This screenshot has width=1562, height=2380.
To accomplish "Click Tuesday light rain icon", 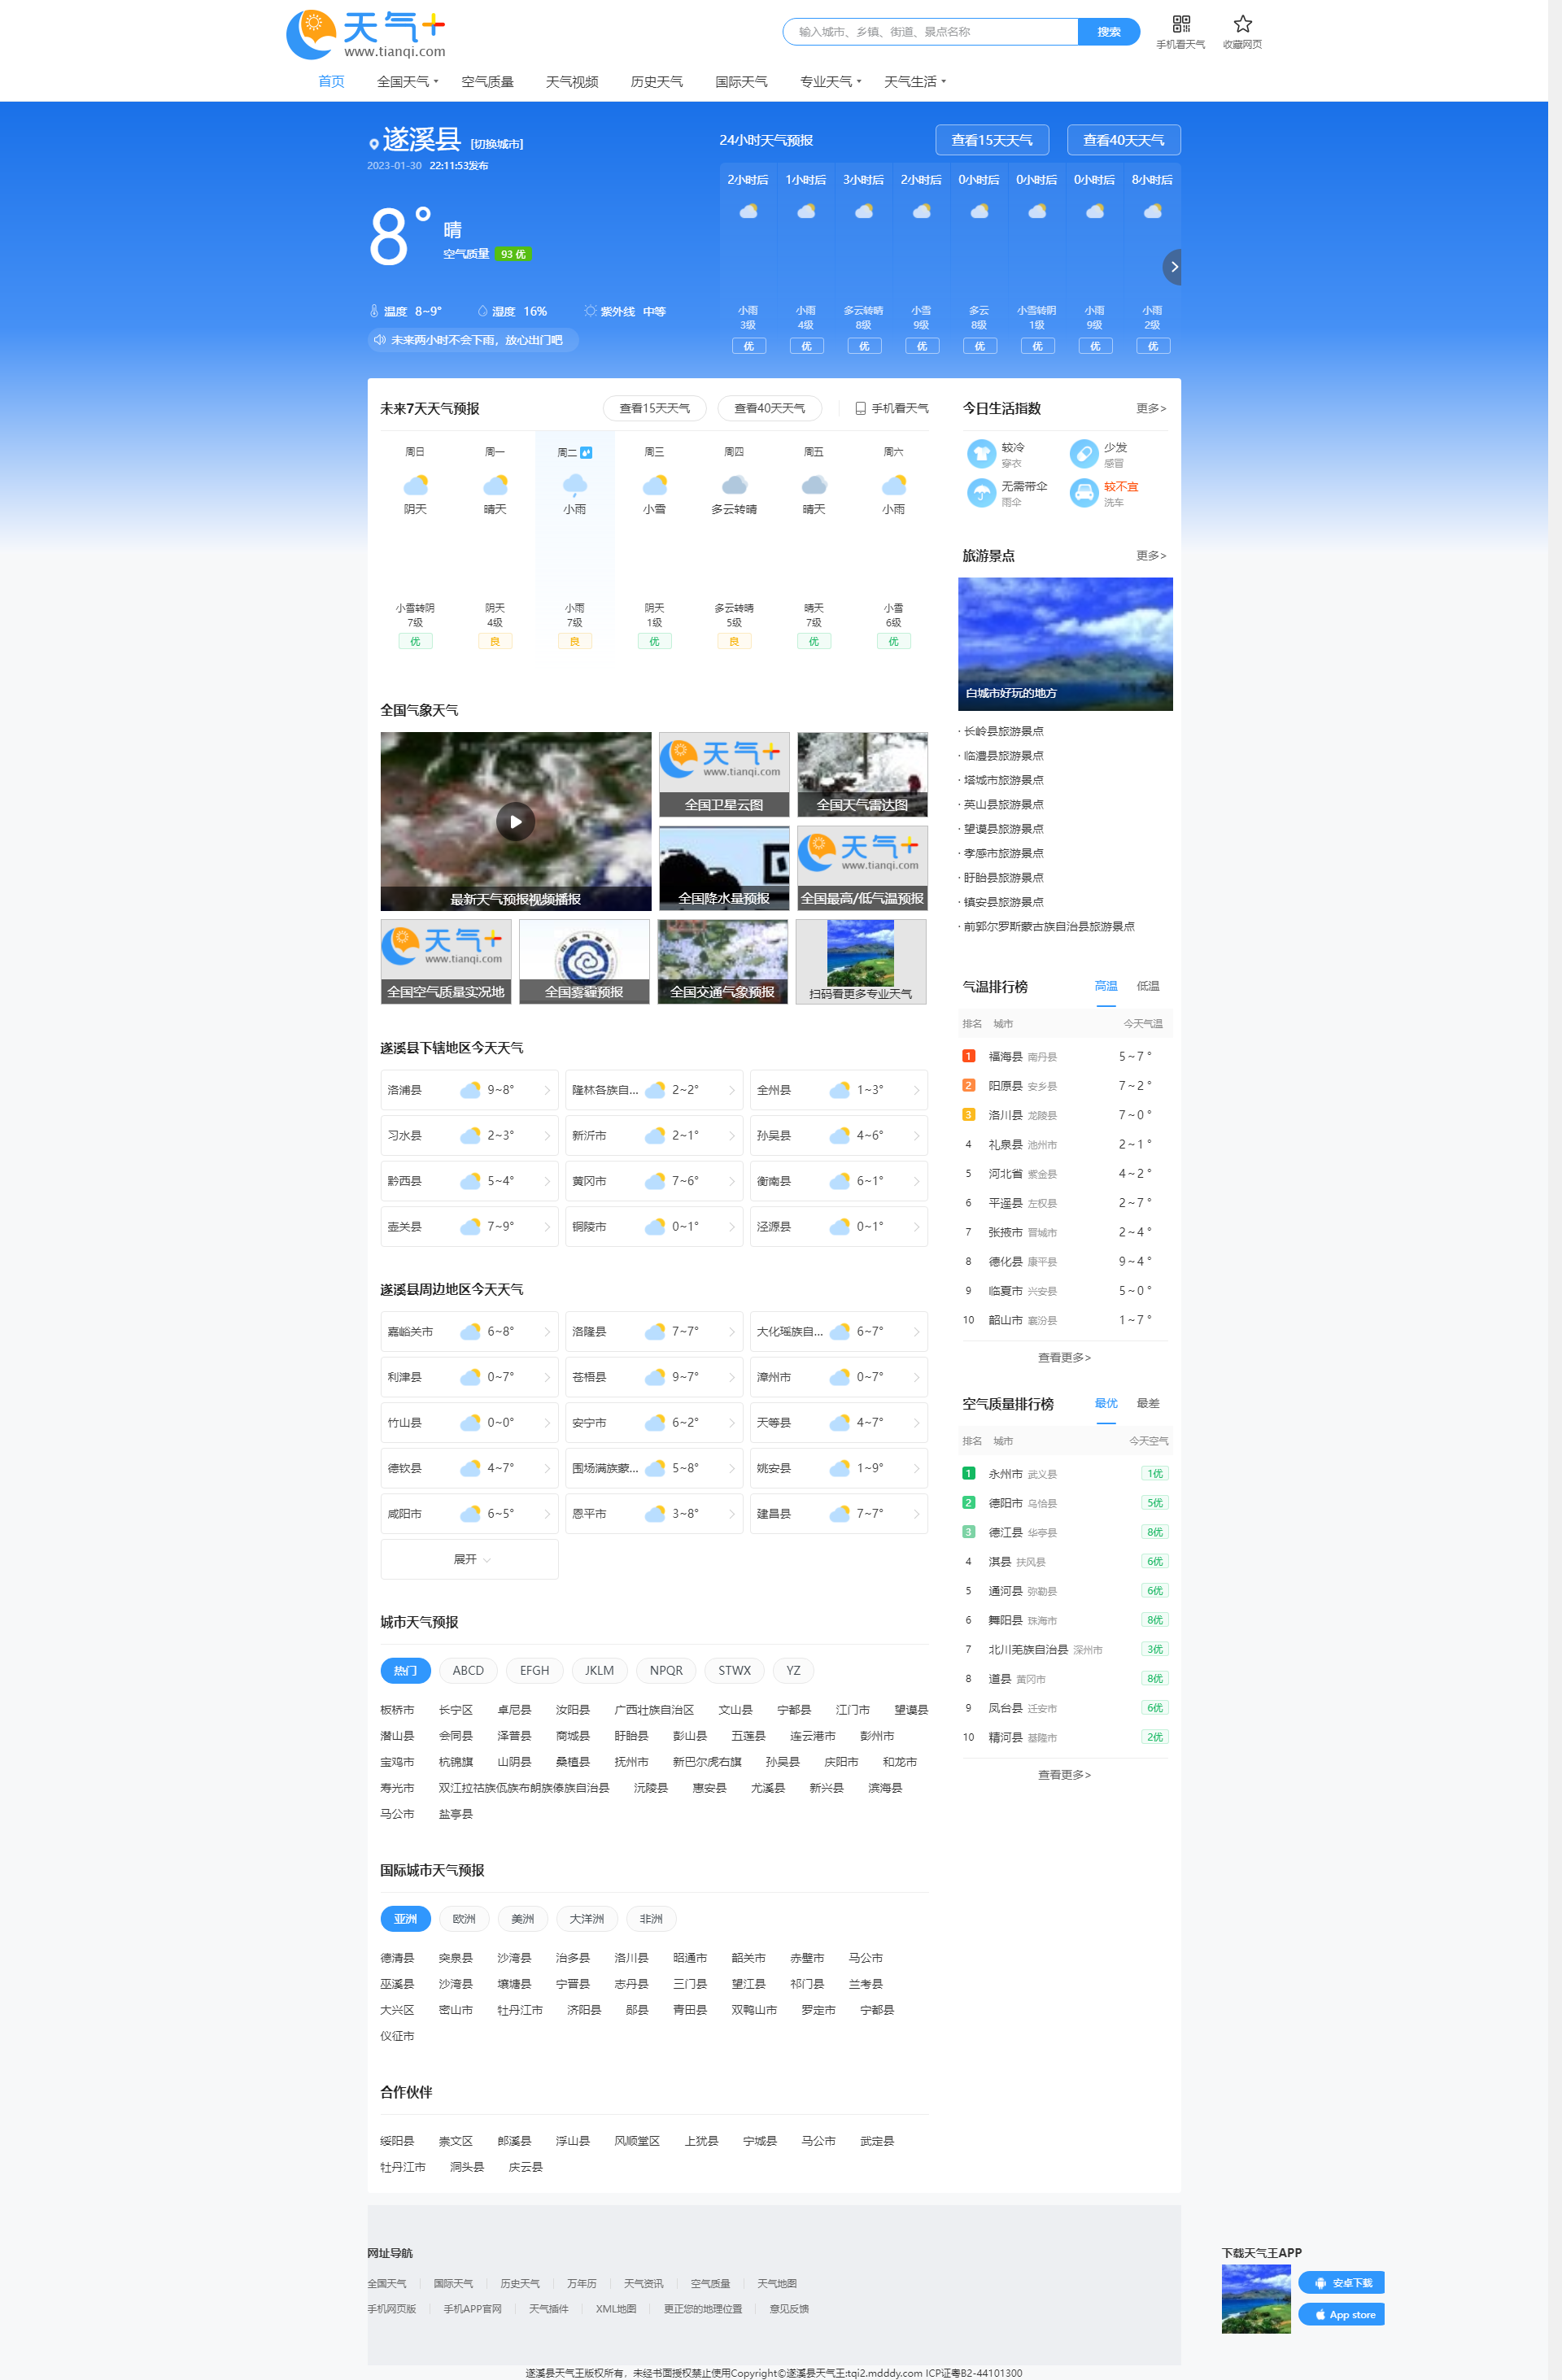I will click(x=574, y=485).
